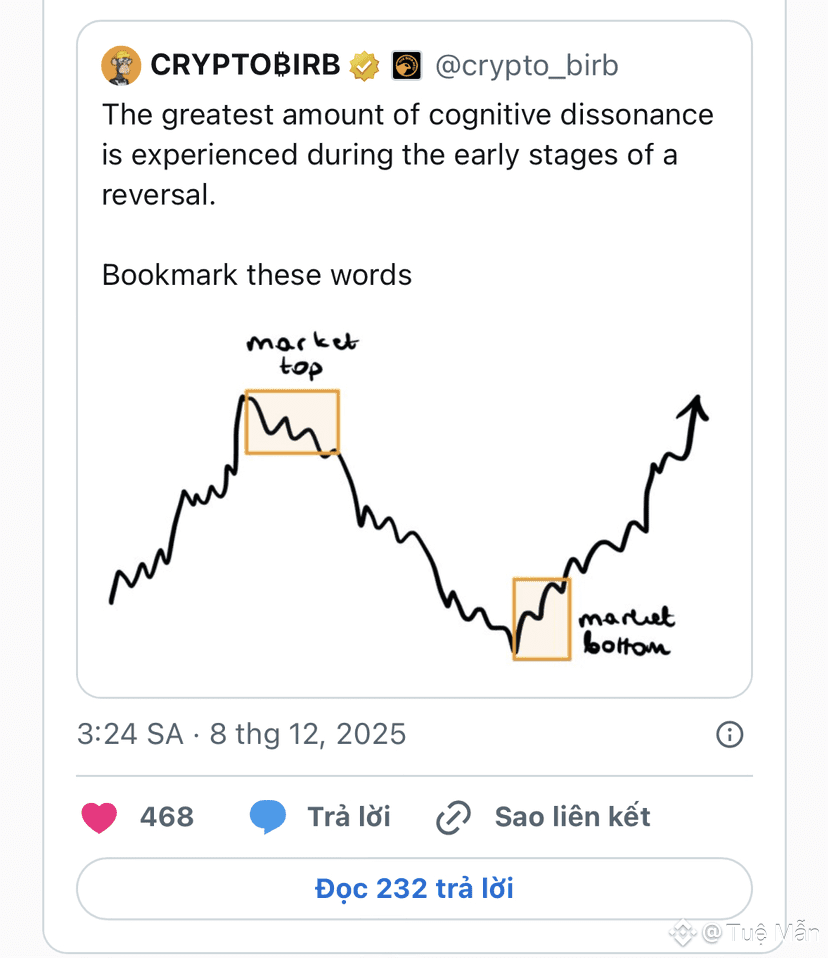Click the cognitive dissonance tweet text
The image size is (828, 958).
tap(407, 154)
